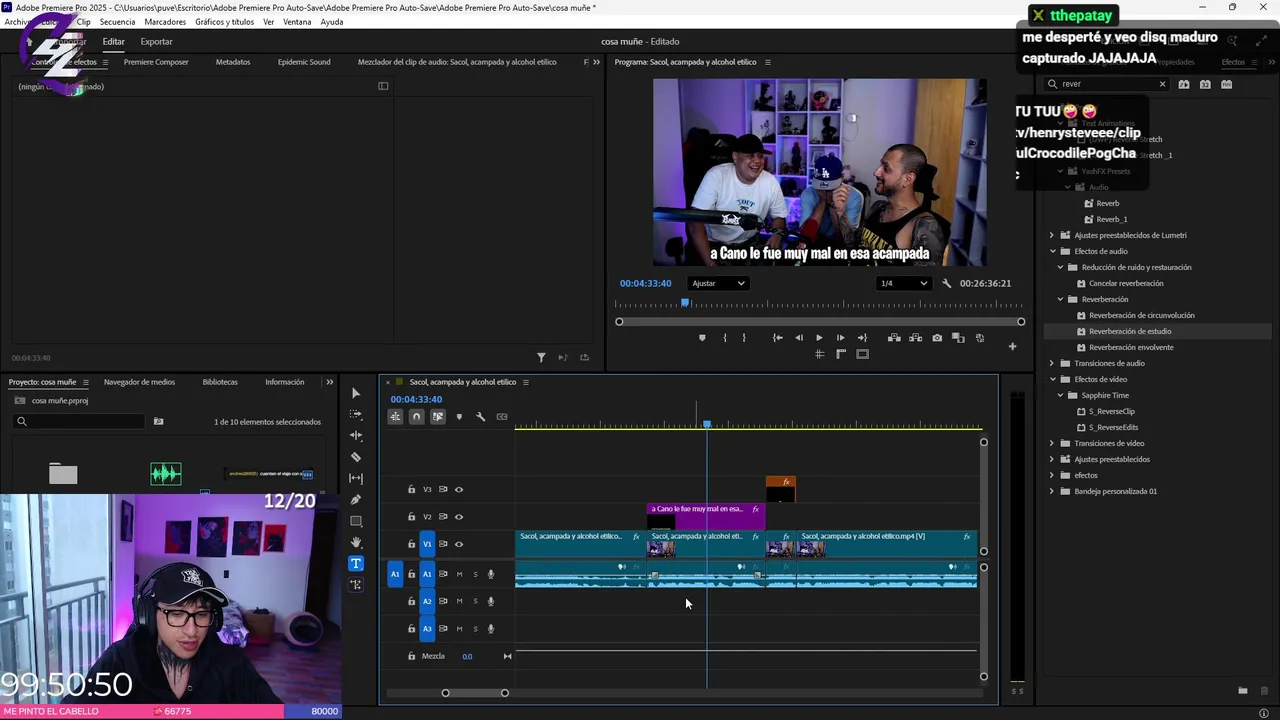This screenshot has height=720, width=1280.
Task: Step back one frame
Action: pyautogui.click(x=798, y=338)
